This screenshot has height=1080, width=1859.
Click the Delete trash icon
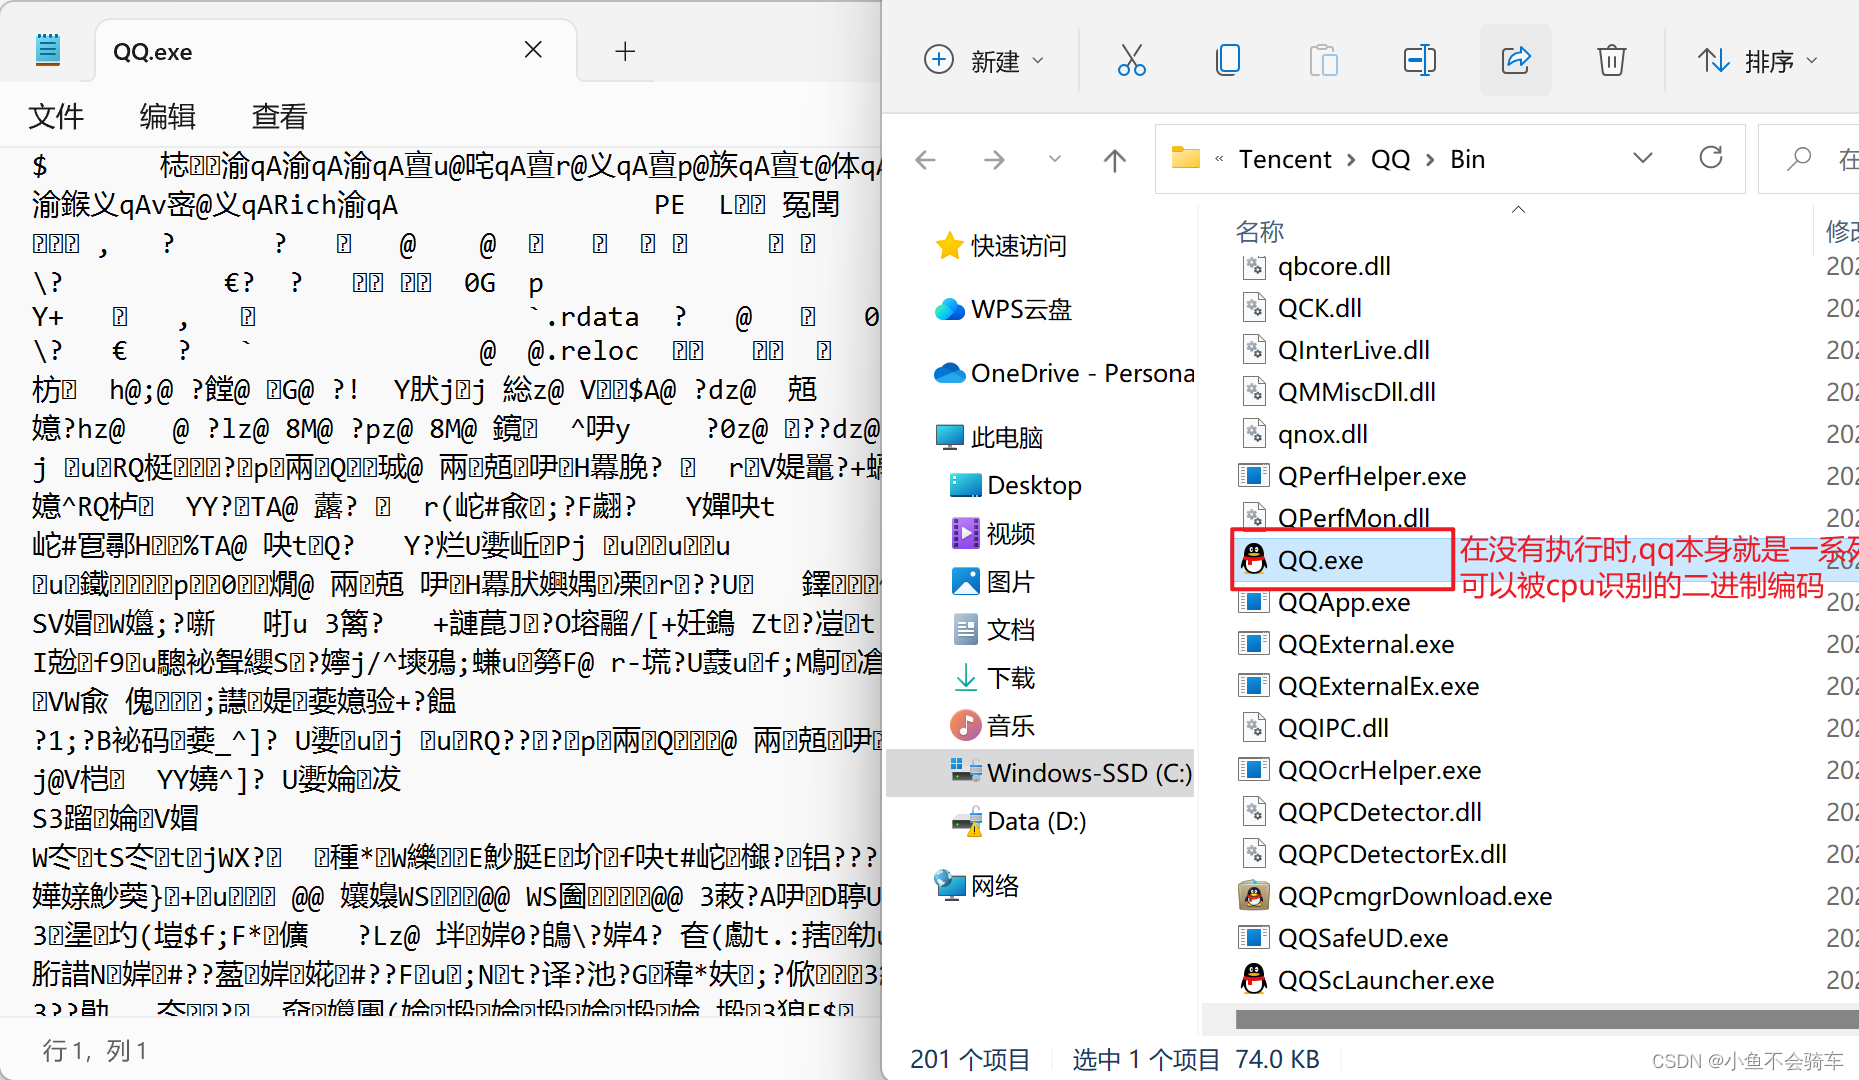1611,61
